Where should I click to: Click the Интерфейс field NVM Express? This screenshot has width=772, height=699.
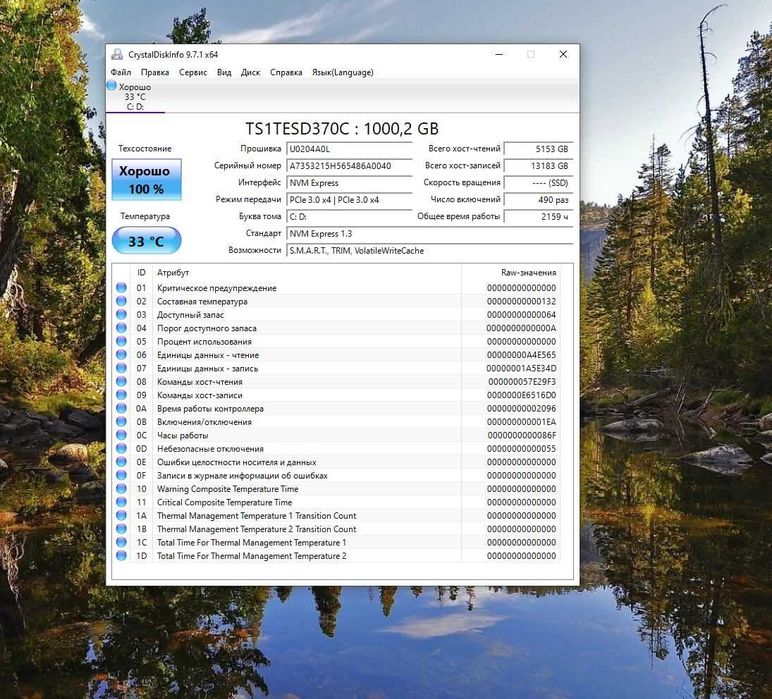349,183
